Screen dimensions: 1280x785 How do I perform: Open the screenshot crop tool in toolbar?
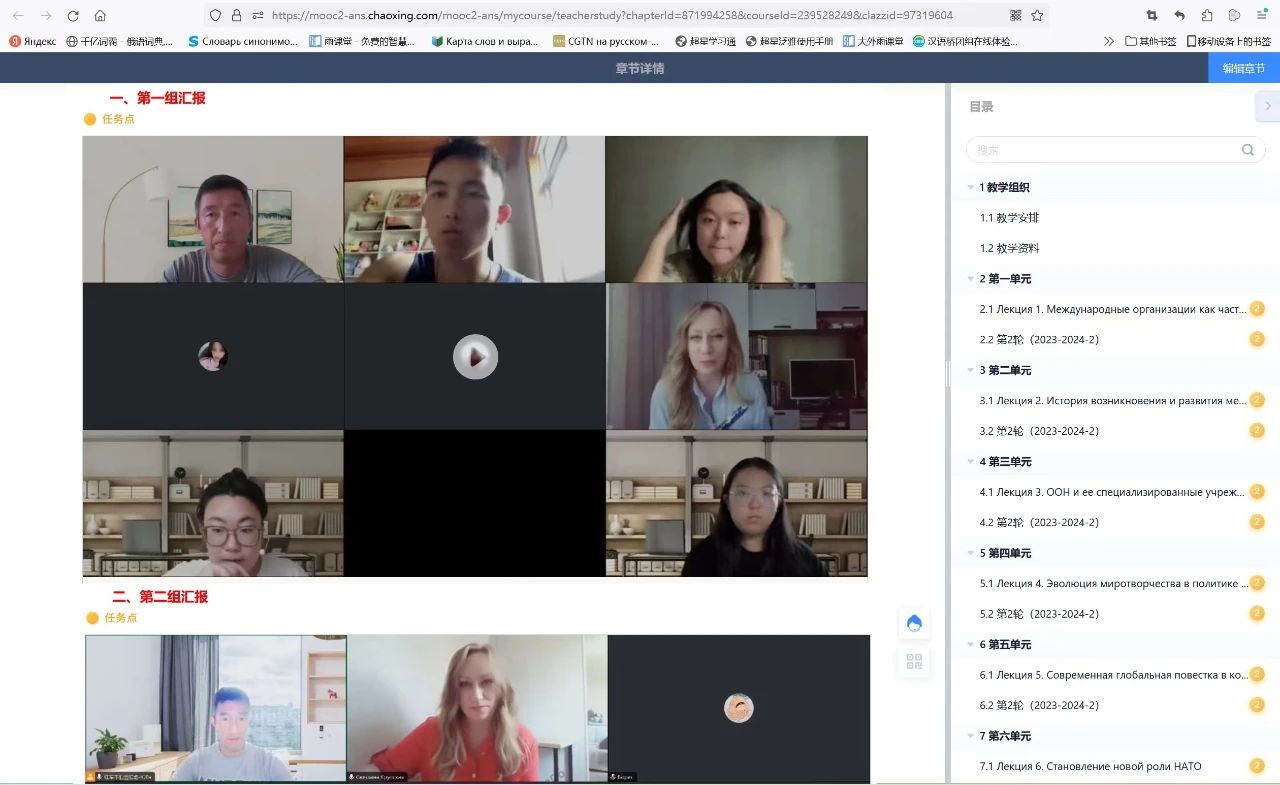(1152, 16)
